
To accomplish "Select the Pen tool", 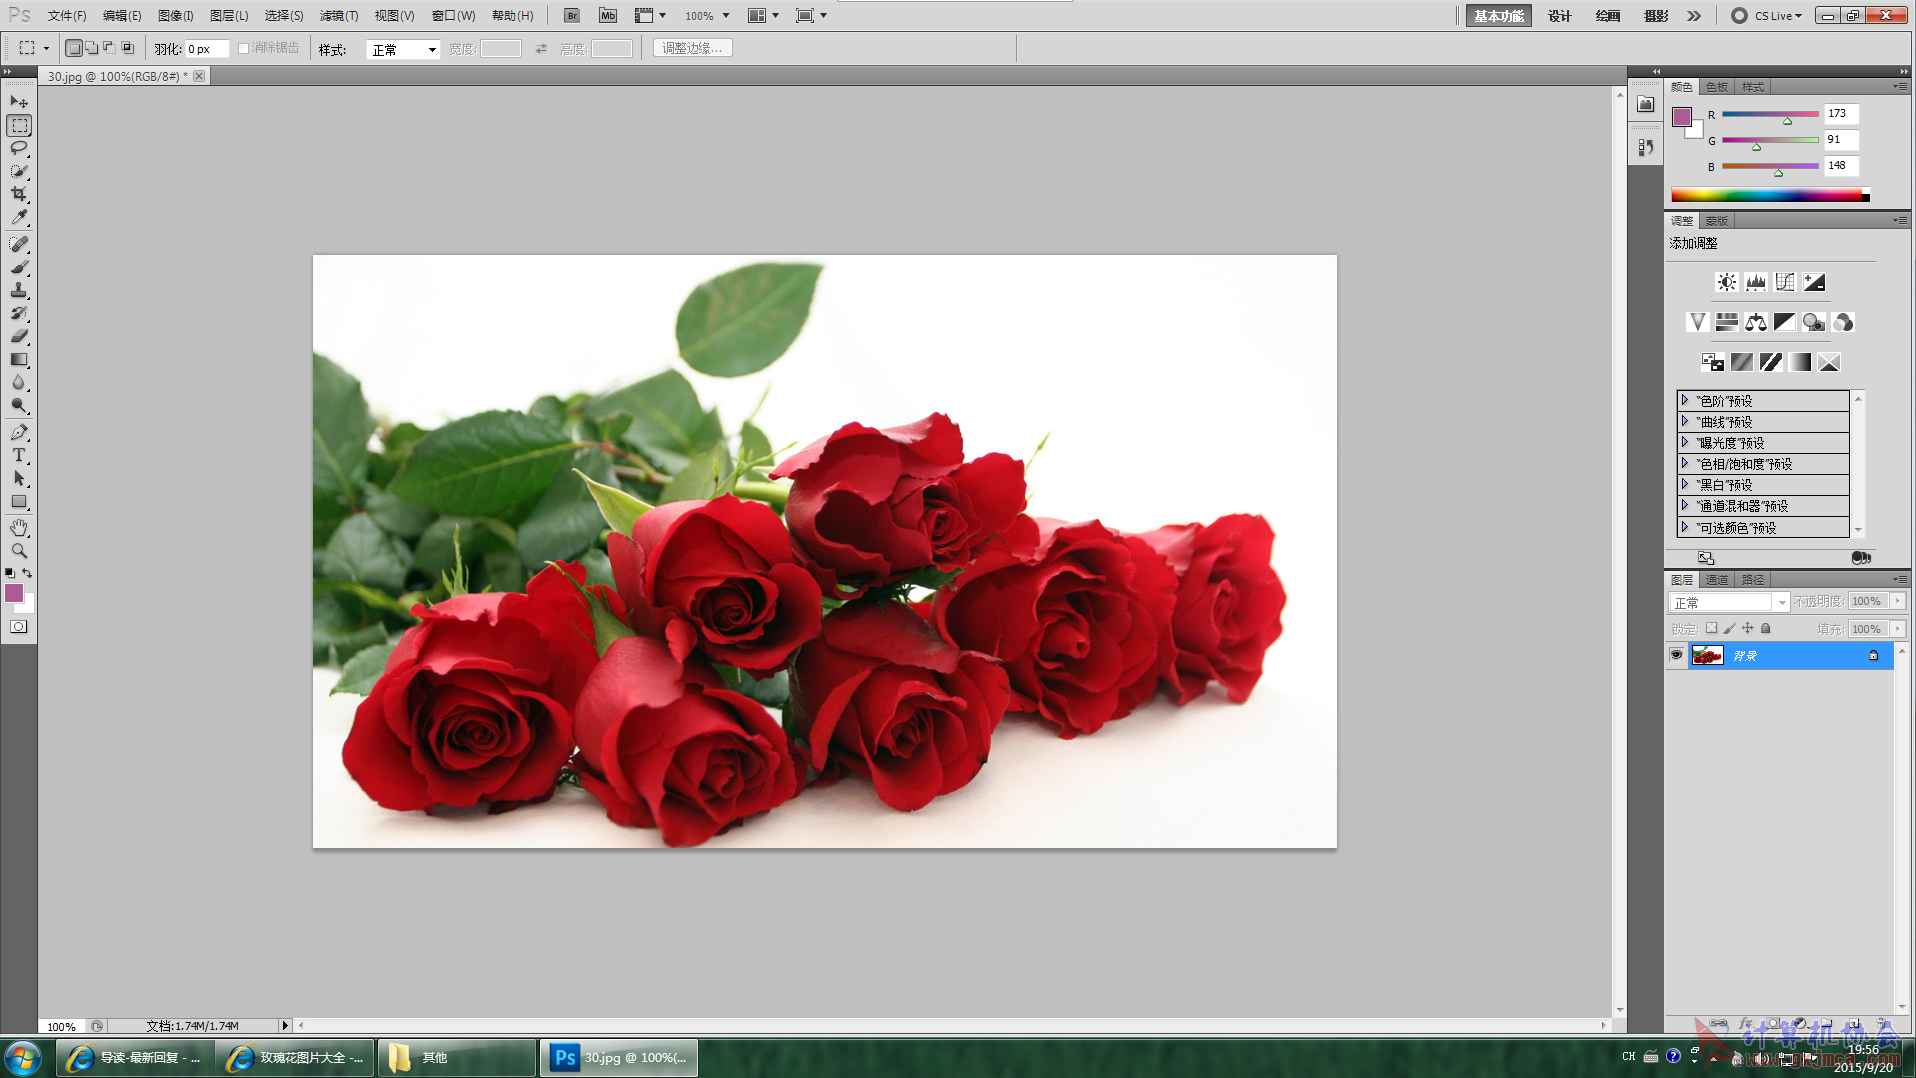I will click(x=19, y=432).
